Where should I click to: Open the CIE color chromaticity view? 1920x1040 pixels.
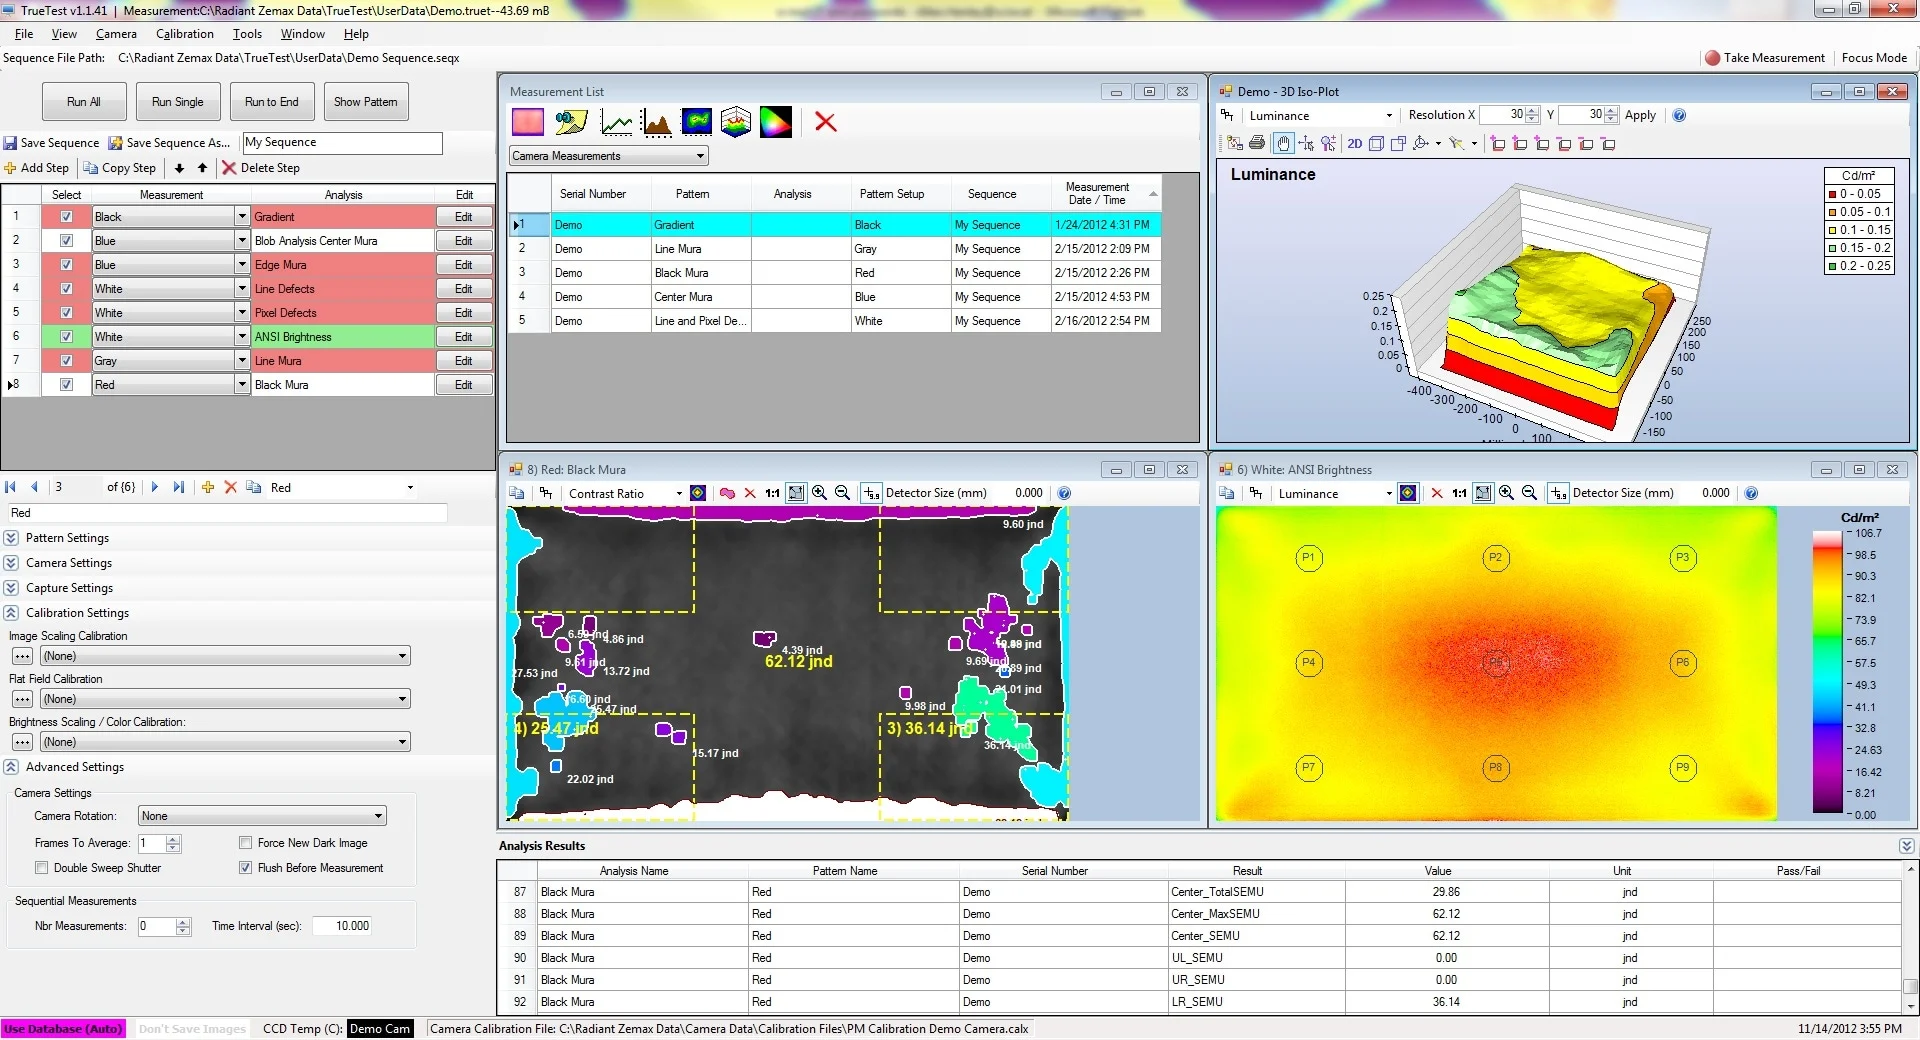776,122
